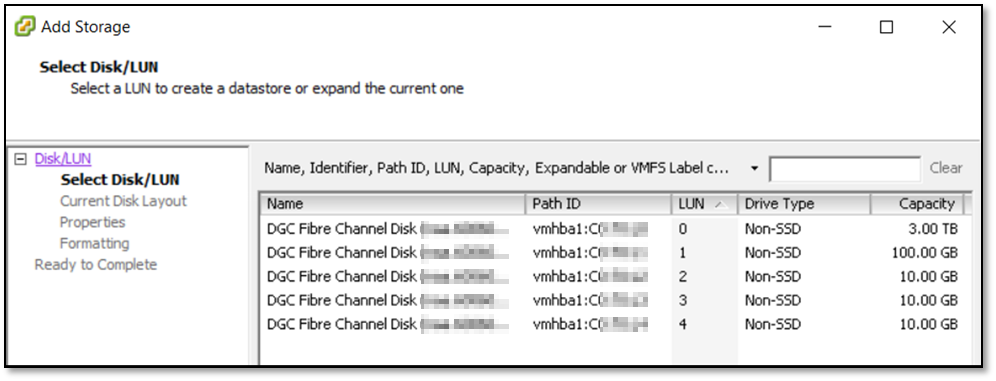Select the Properties wizard step
The image size is (996, 381).
click(92, 222)
